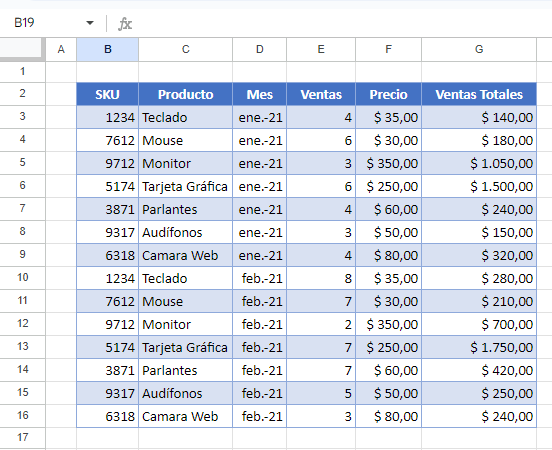Select Tarjeta Gráfica cell in row 6
552x450 pixels.
(186, 186)
